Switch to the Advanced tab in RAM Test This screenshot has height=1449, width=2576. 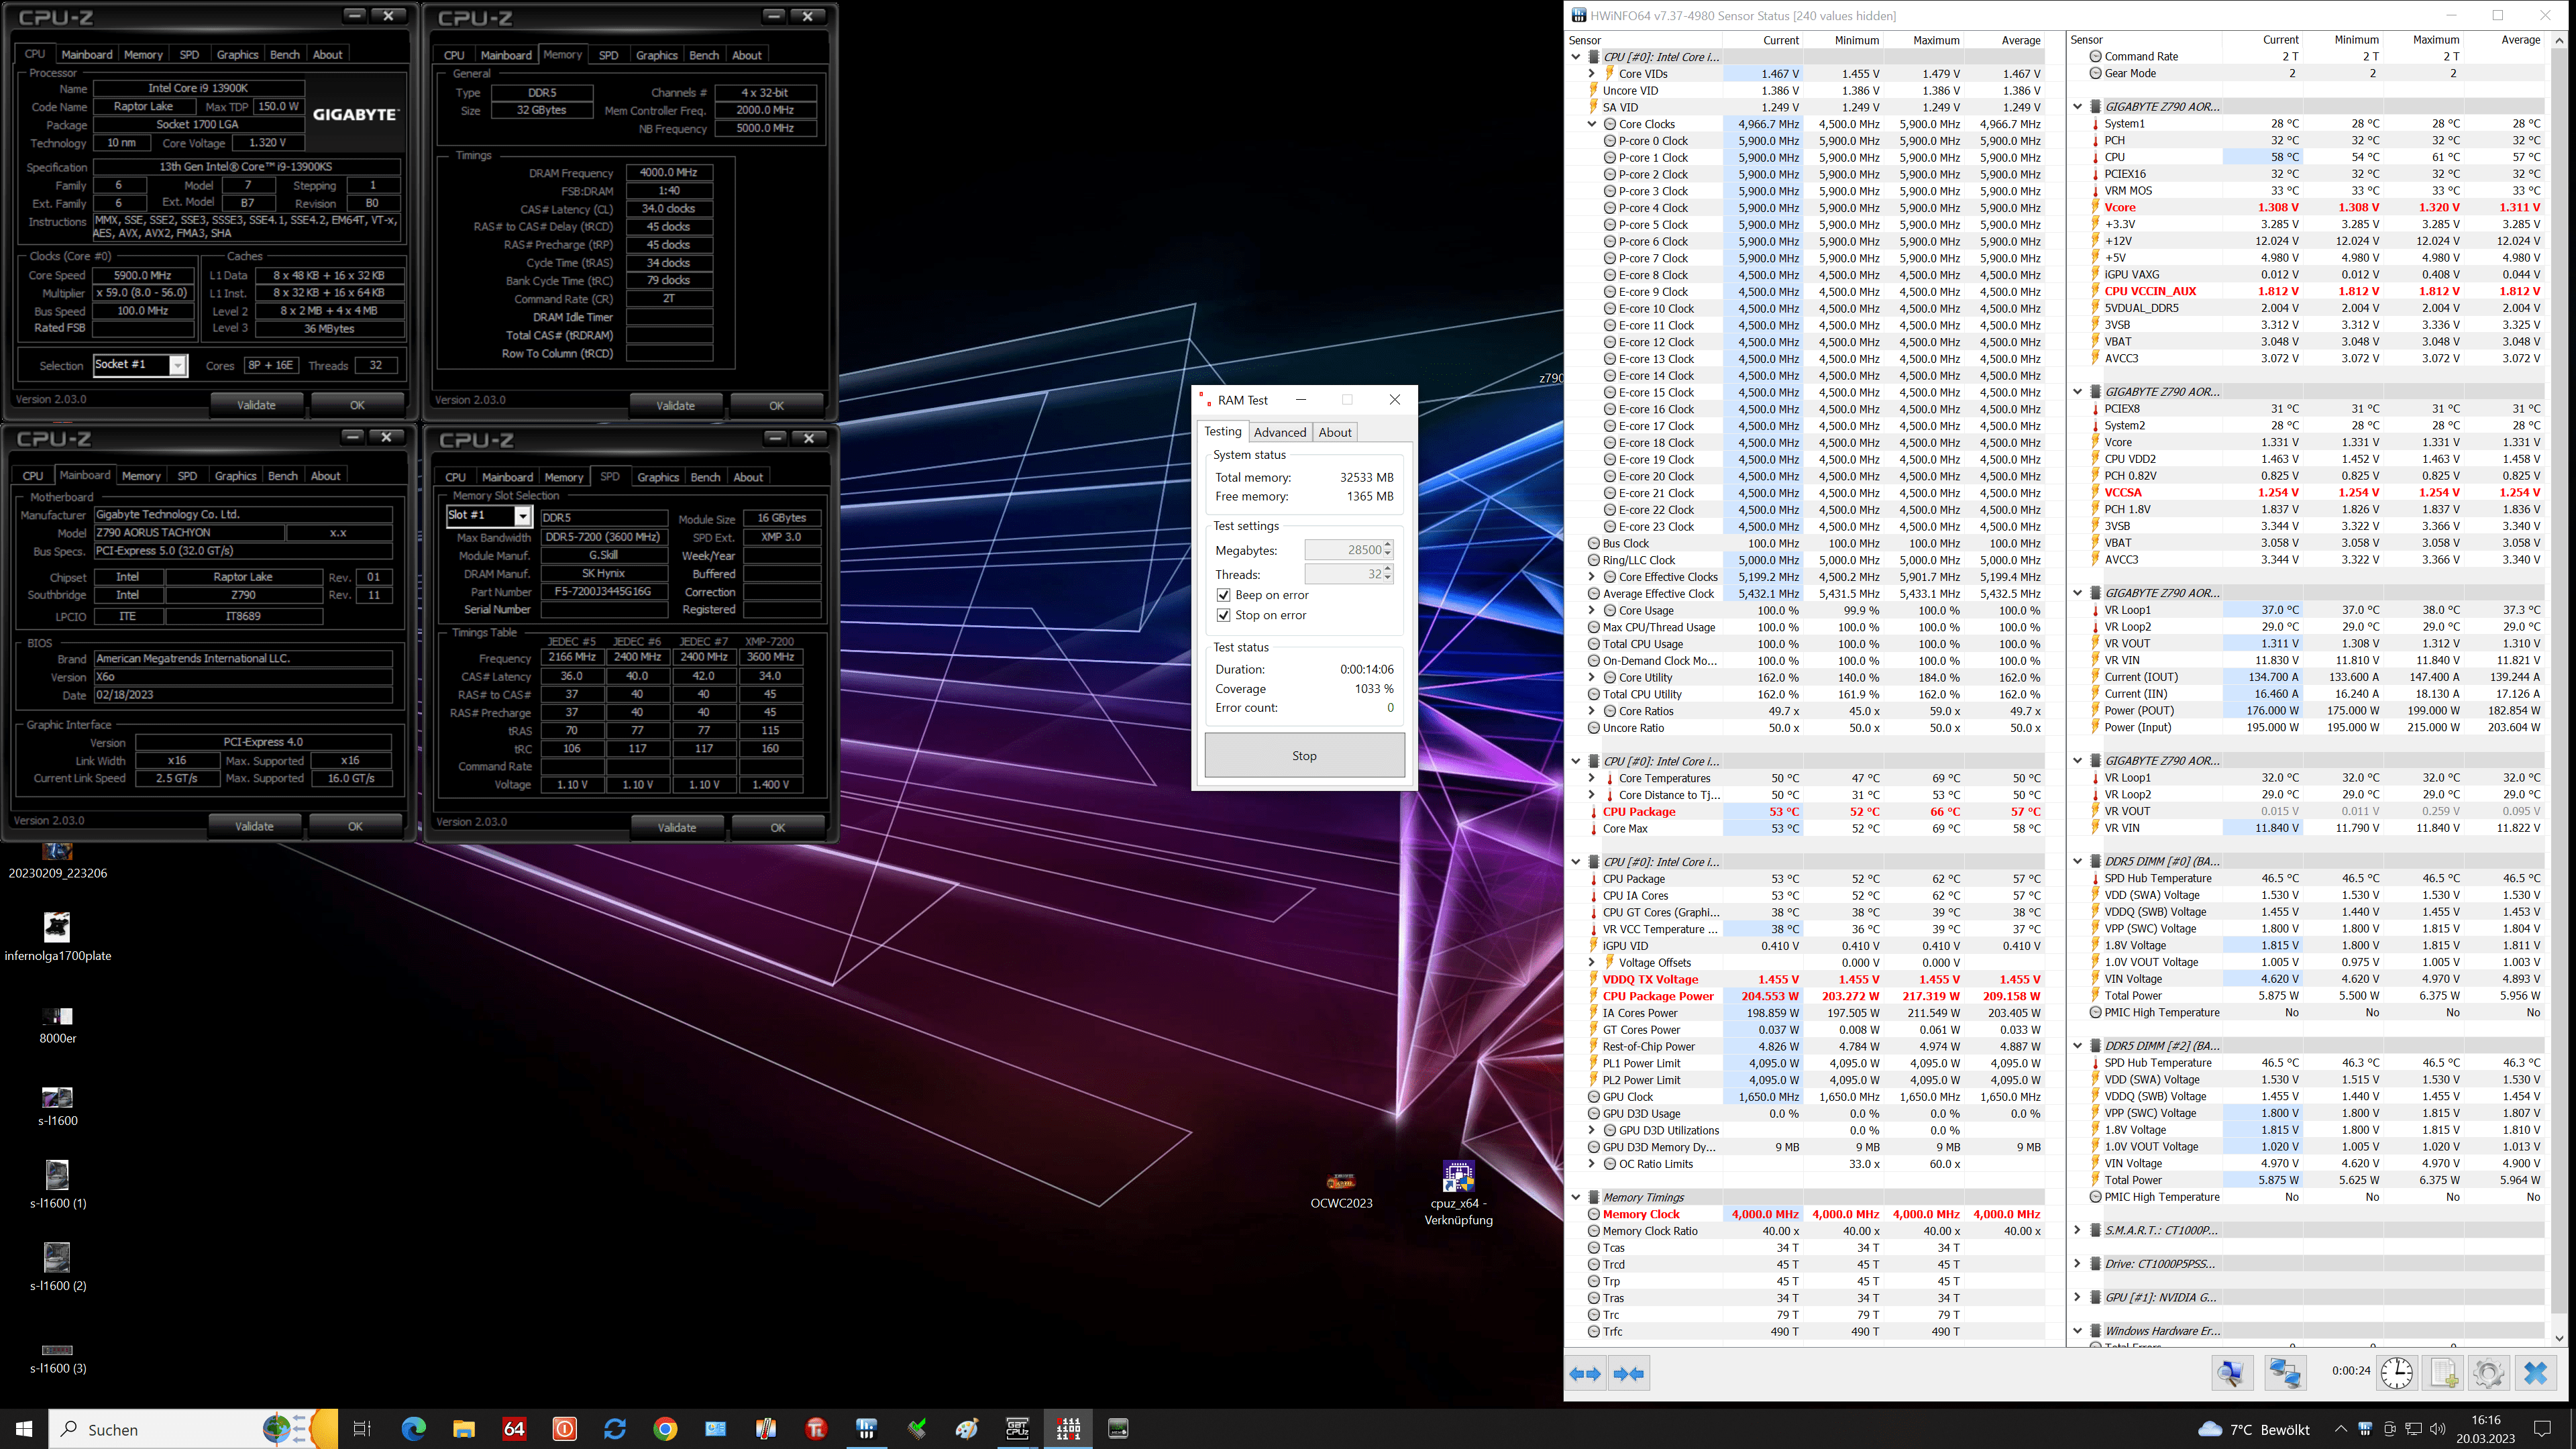pyautogui.click(x=1279, y=432)
